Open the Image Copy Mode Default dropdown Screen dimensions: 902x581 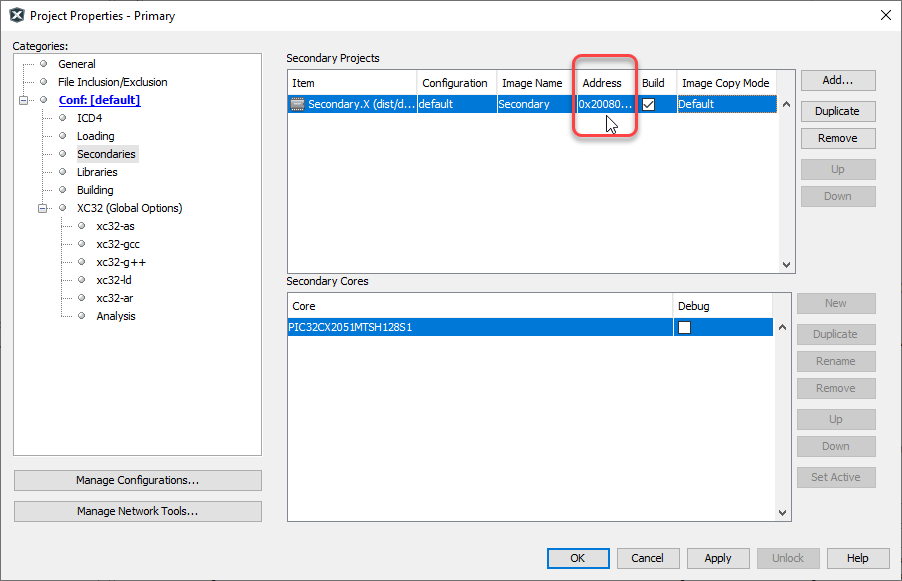725,104
